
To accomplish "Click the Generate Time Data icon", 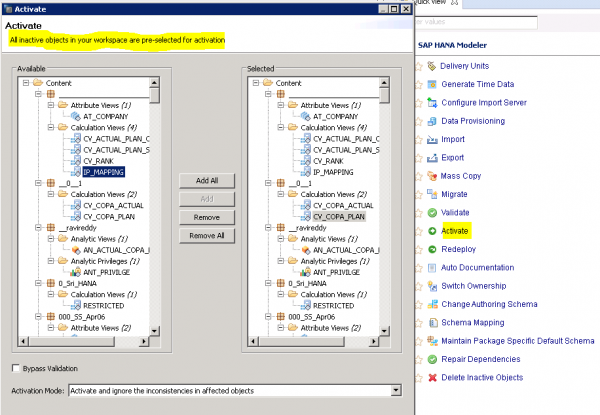I will click(x=432, y=85).
